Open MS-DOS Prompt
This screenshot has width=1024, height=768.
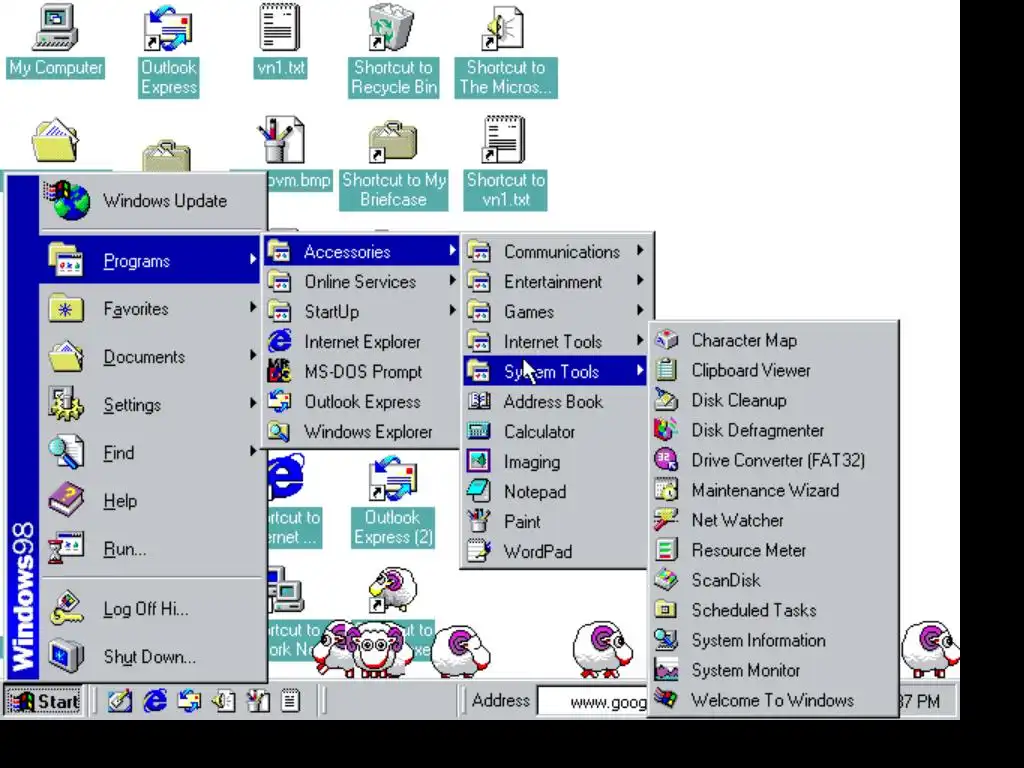coord(361,372)
